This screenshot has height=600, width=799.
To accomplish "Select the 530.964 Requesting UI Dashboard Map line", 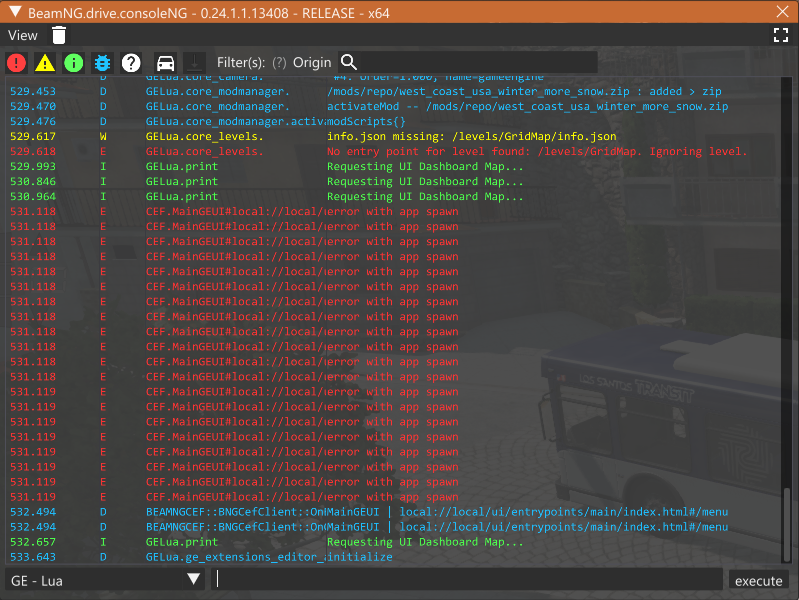I will click(x=393, y=197).
